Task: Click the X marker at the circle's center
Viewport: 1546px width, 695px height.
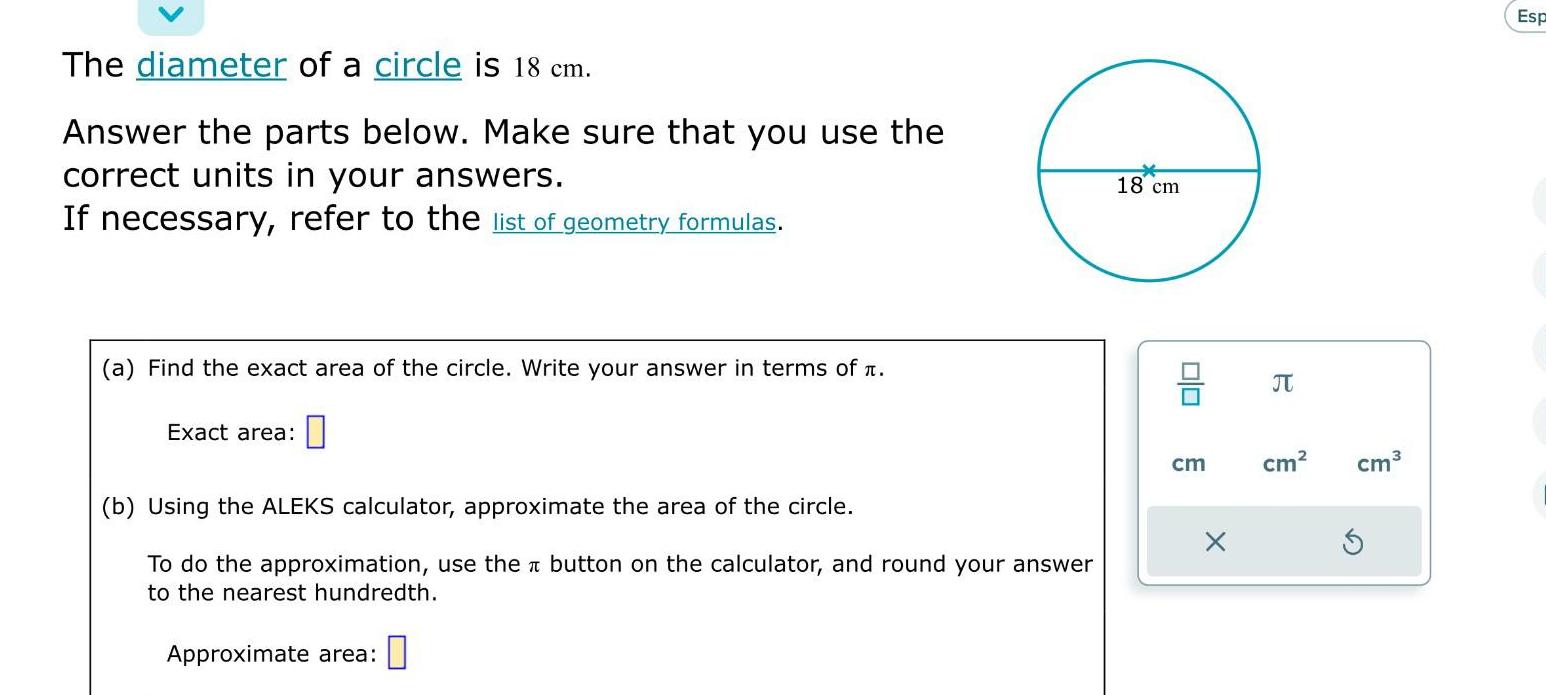Action: coord(1149,169)
